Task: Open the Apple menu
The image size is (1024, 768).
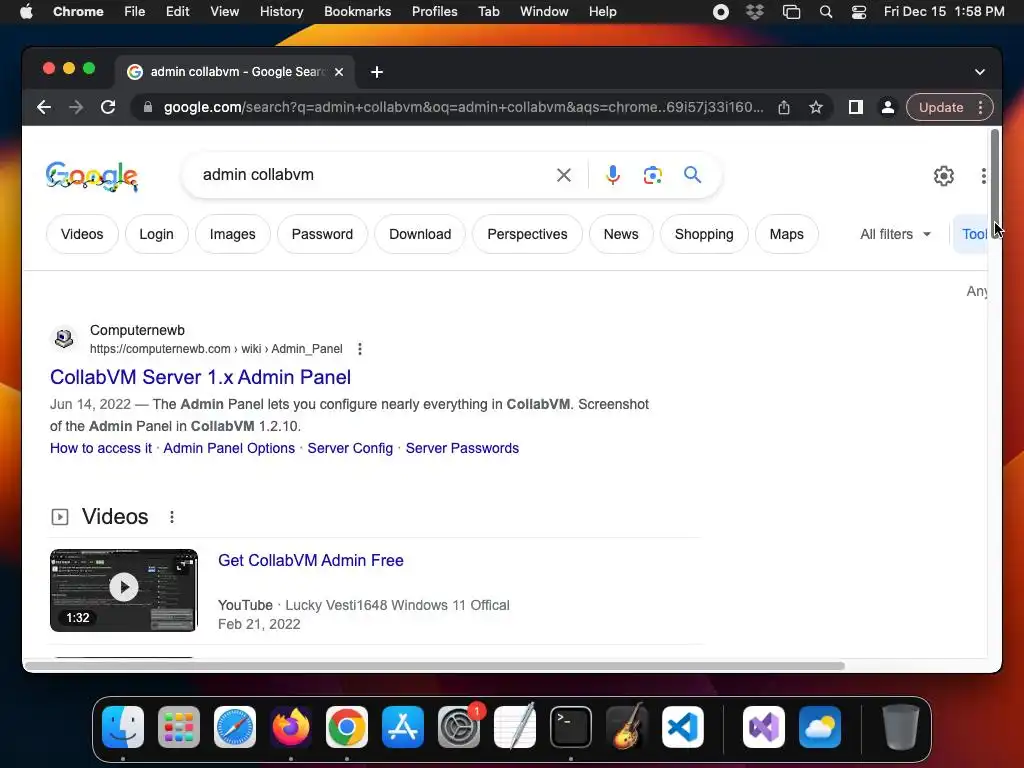Action: point(26,12)
